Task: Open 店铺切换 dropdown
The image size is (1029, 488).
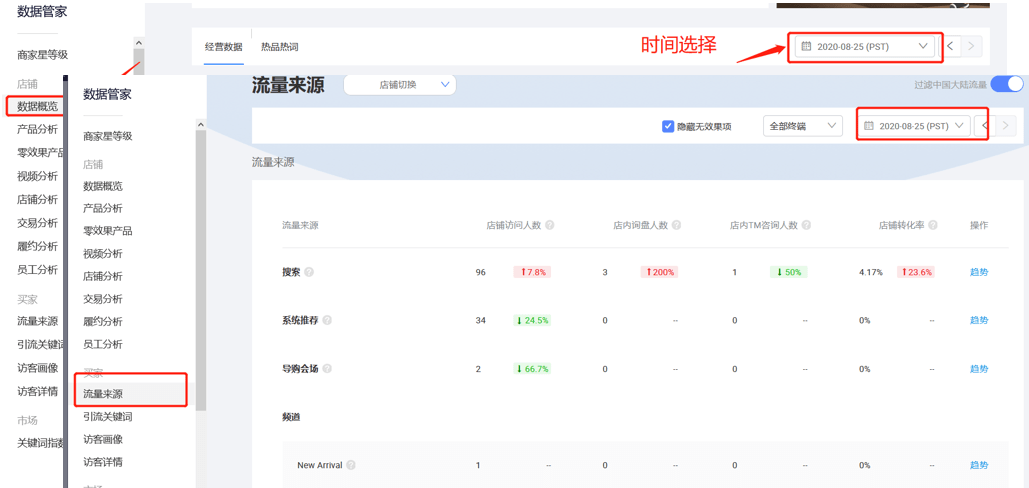Action: pos(400,85)
